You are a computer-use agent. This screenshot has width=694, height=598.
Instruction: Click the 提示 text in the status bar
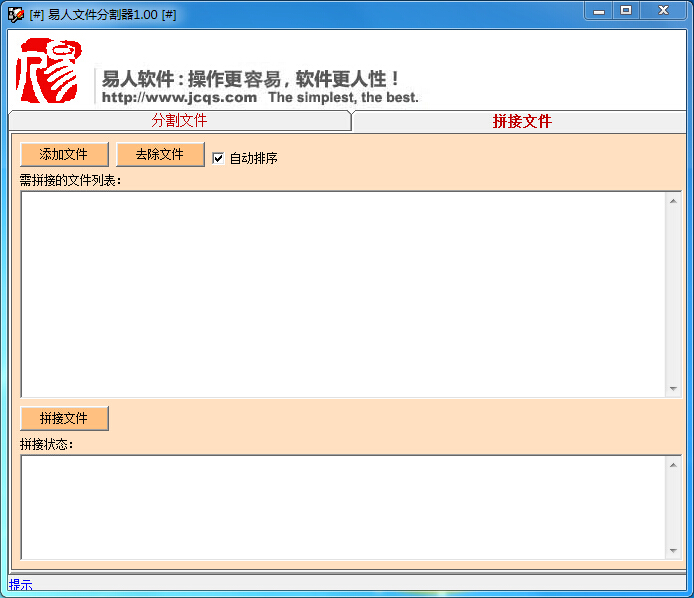[x=21, y=585]
